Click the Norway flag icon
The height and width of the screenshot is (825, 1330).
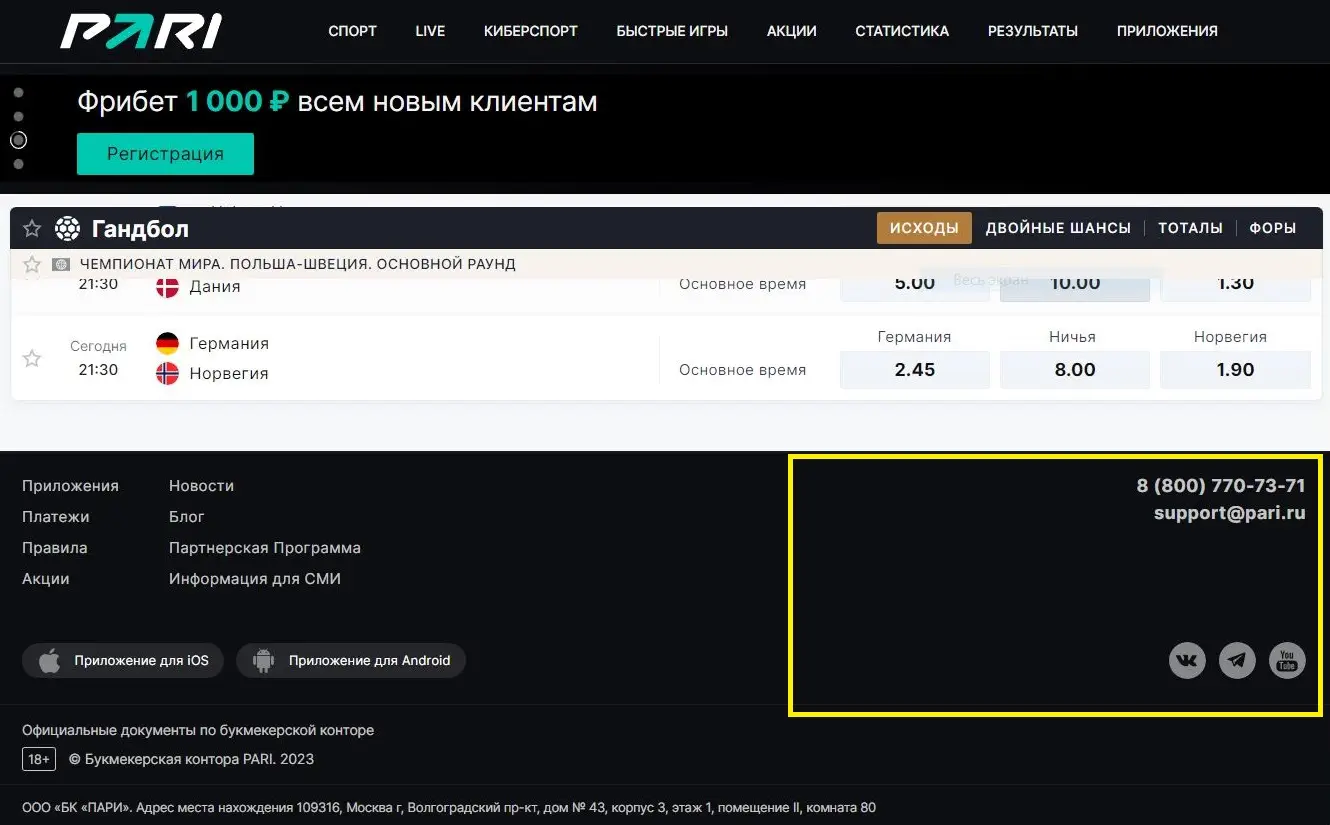(x=168, y=374)
